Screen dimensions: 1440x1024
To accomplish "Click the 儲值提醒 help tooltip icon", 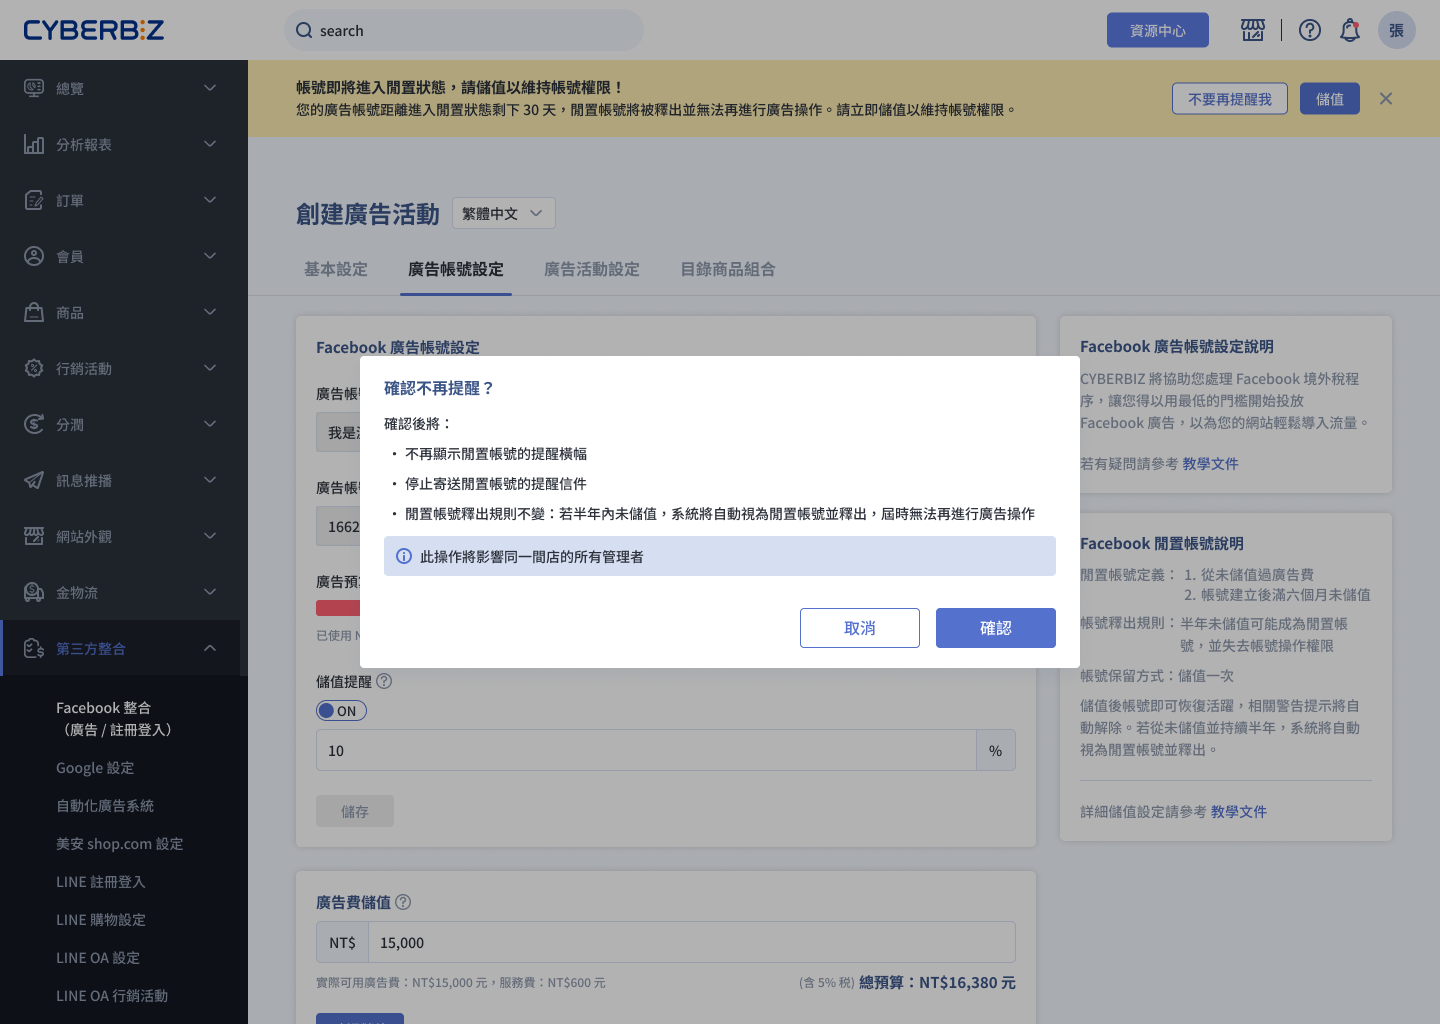I will [384, 681].
